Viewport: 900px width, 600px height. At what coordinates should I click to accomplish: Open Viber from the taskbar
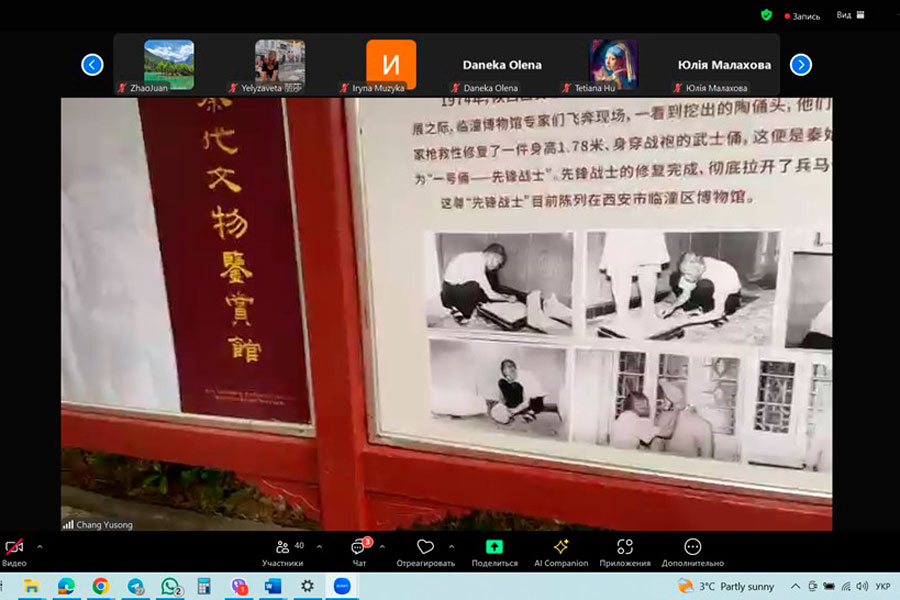click(239, 586)
